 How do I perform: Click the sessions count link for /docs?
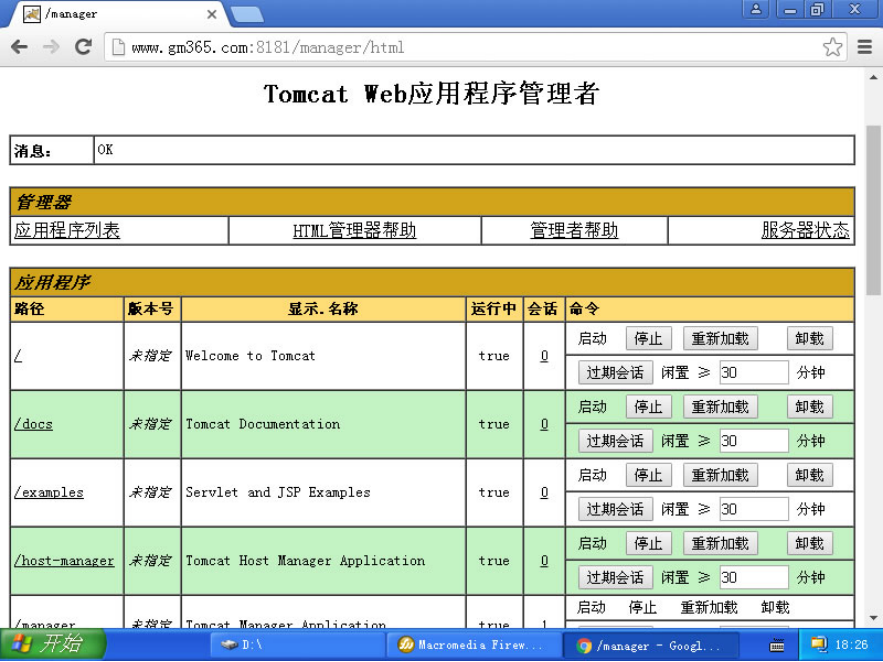(545, 424)
